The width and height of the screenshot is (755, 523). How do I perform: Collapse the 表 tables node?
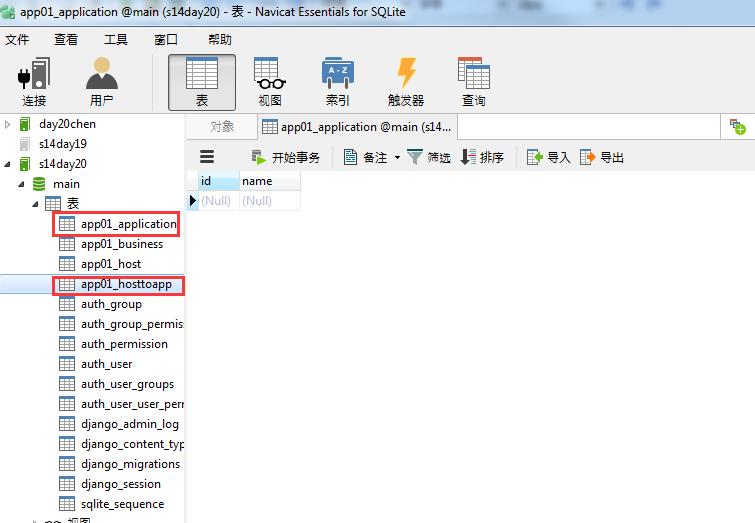35,204
